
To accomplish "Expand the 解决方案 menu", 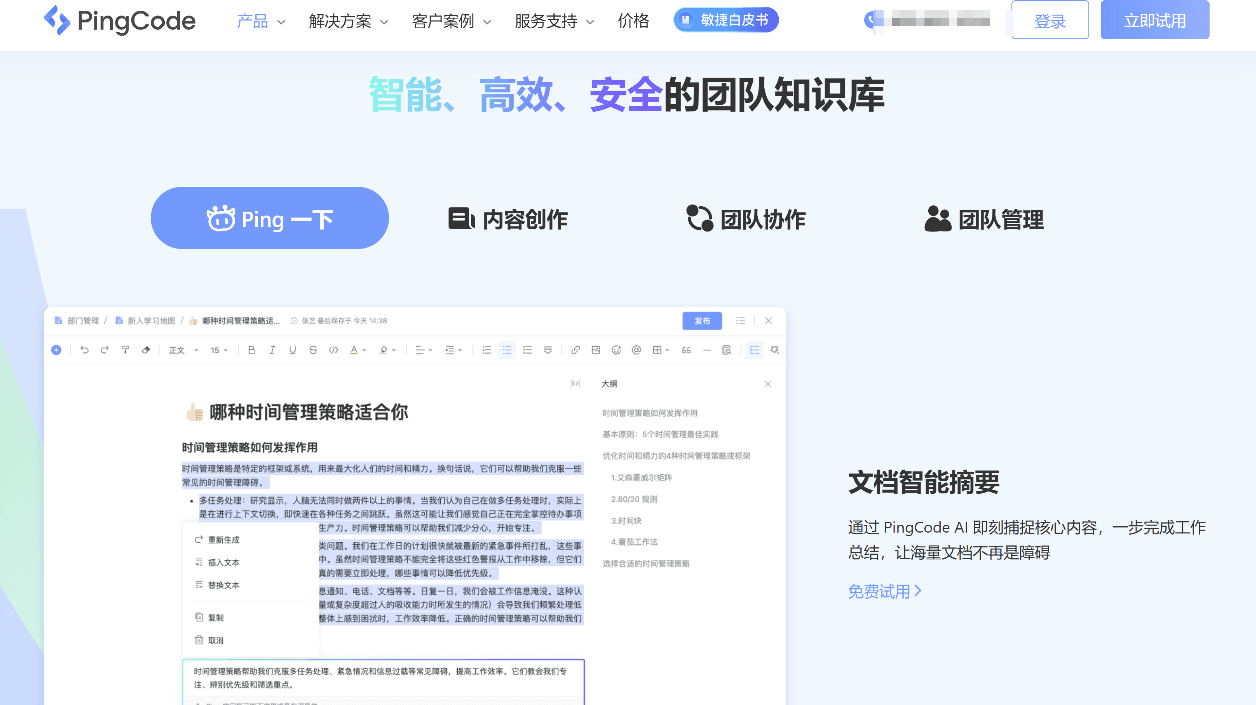I will coord(349,21).
